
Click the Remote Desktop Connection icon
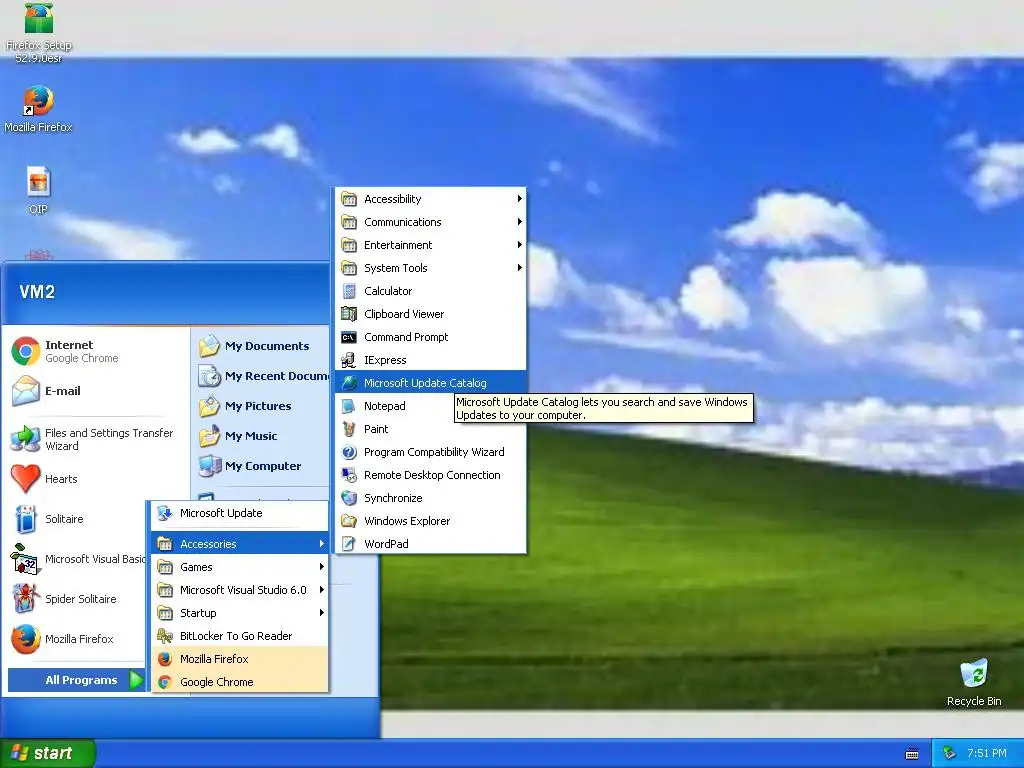(349, 475)
